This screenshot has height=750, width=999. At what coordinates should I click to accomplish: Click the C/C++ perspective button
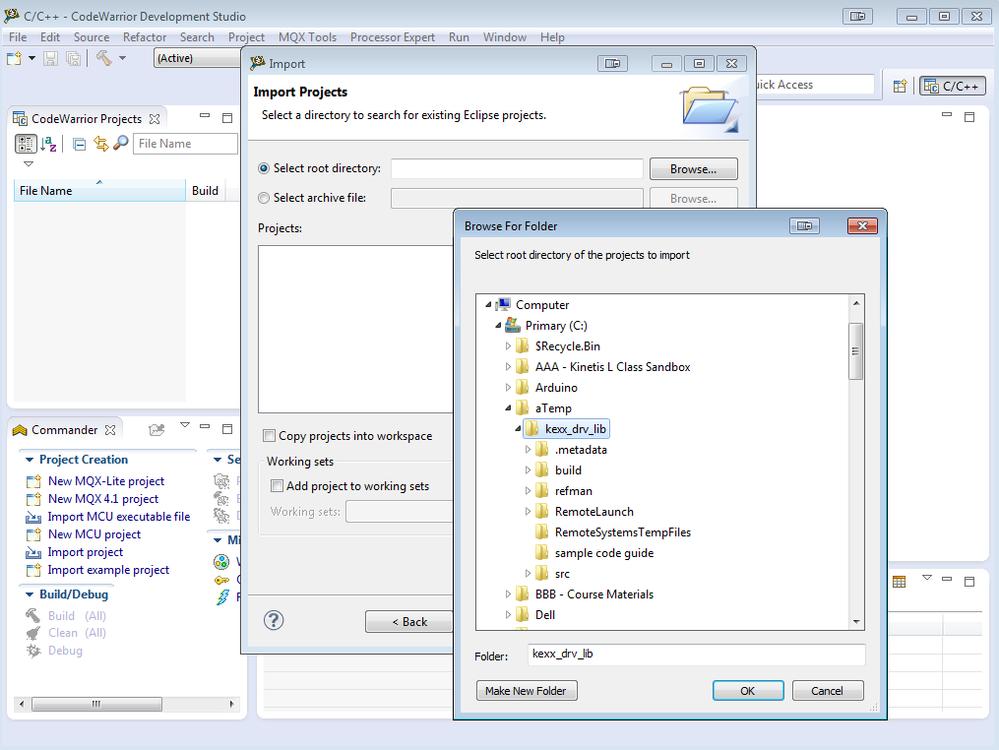952,86
